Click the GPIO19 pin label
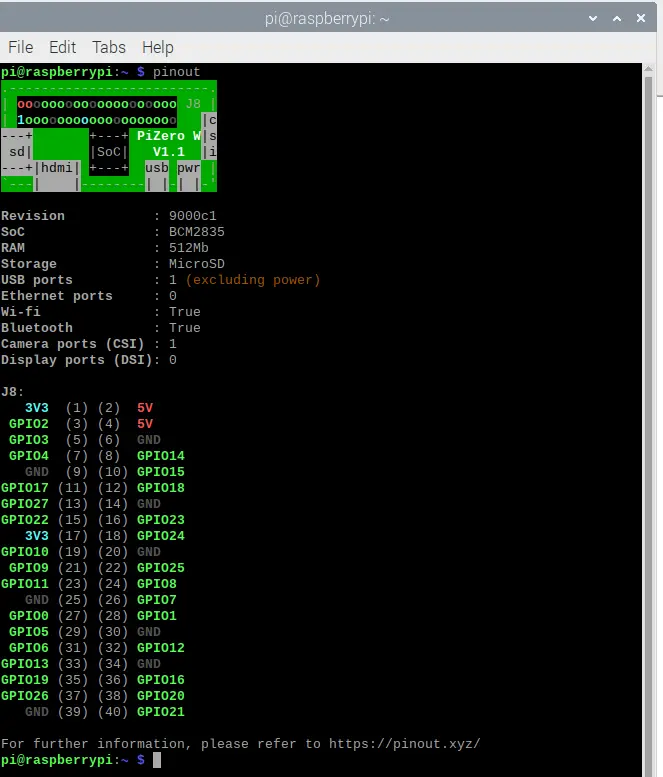The image size is (663, 777). tap(25, 679)
